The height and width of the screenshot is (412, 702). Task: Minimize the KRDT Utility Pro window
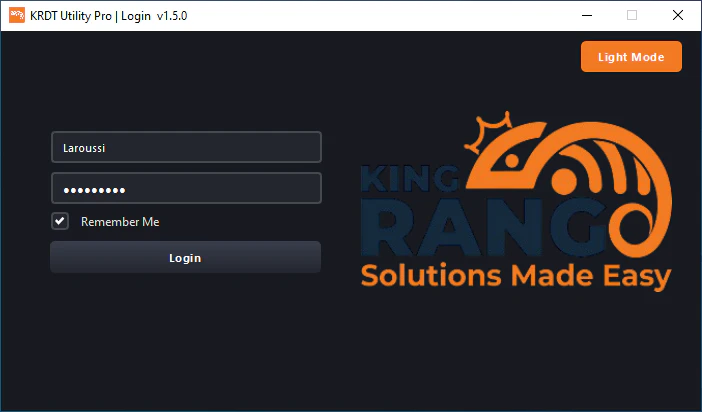tap(586, 16)
